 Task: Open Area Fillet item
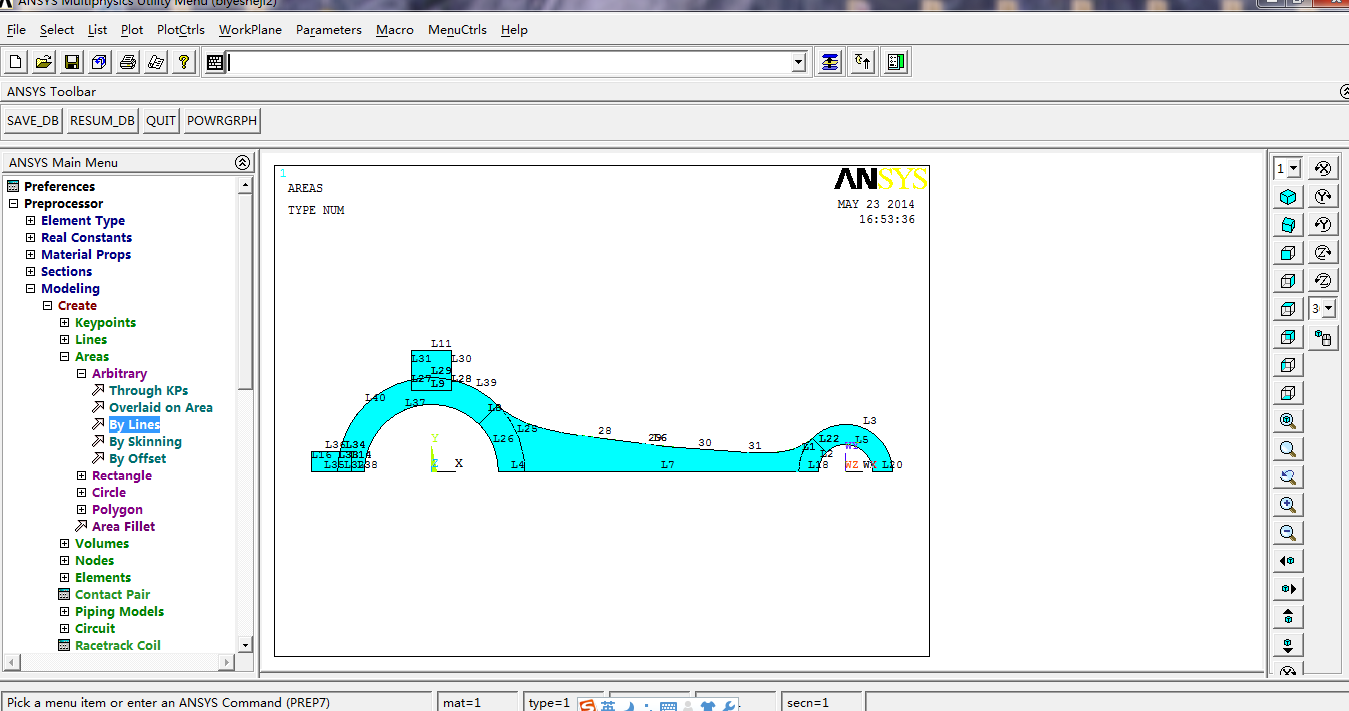pos(123,527)
